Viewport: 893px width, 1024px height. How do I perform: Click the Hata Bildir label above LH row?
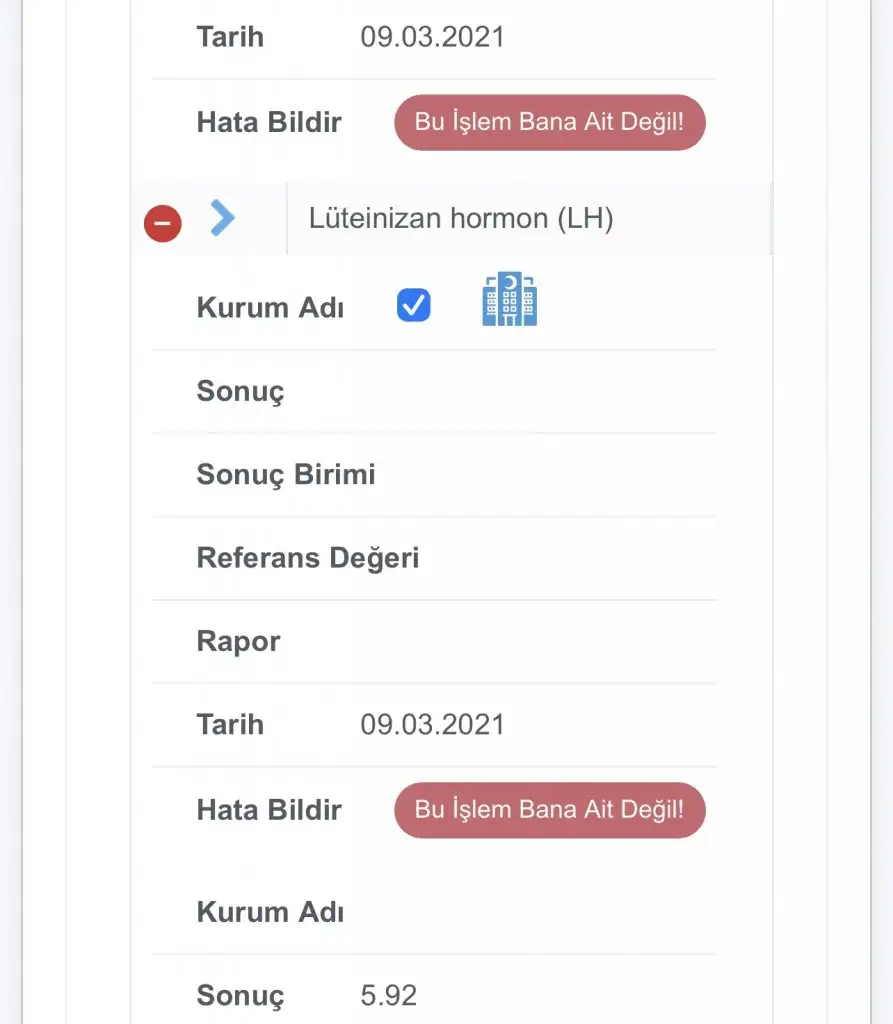[269, 122]
